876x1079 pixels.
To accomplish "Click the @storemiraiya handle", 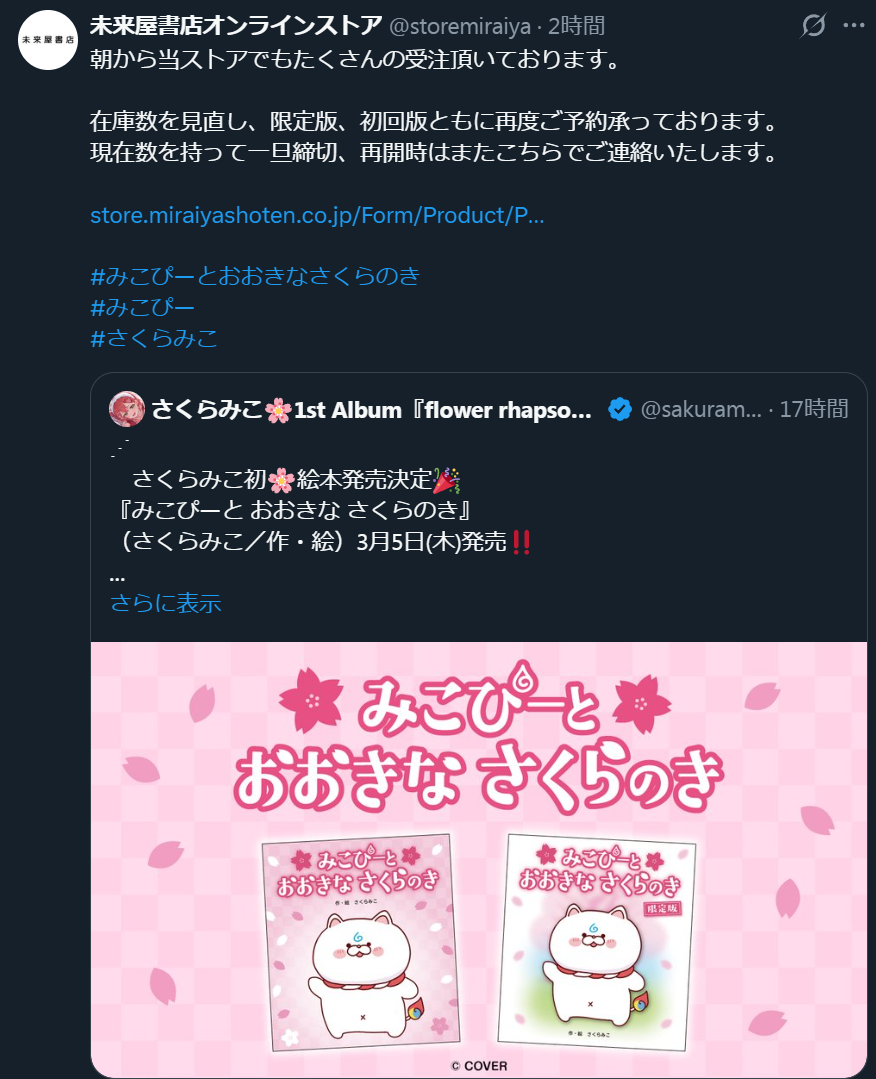I will point(460,26).
